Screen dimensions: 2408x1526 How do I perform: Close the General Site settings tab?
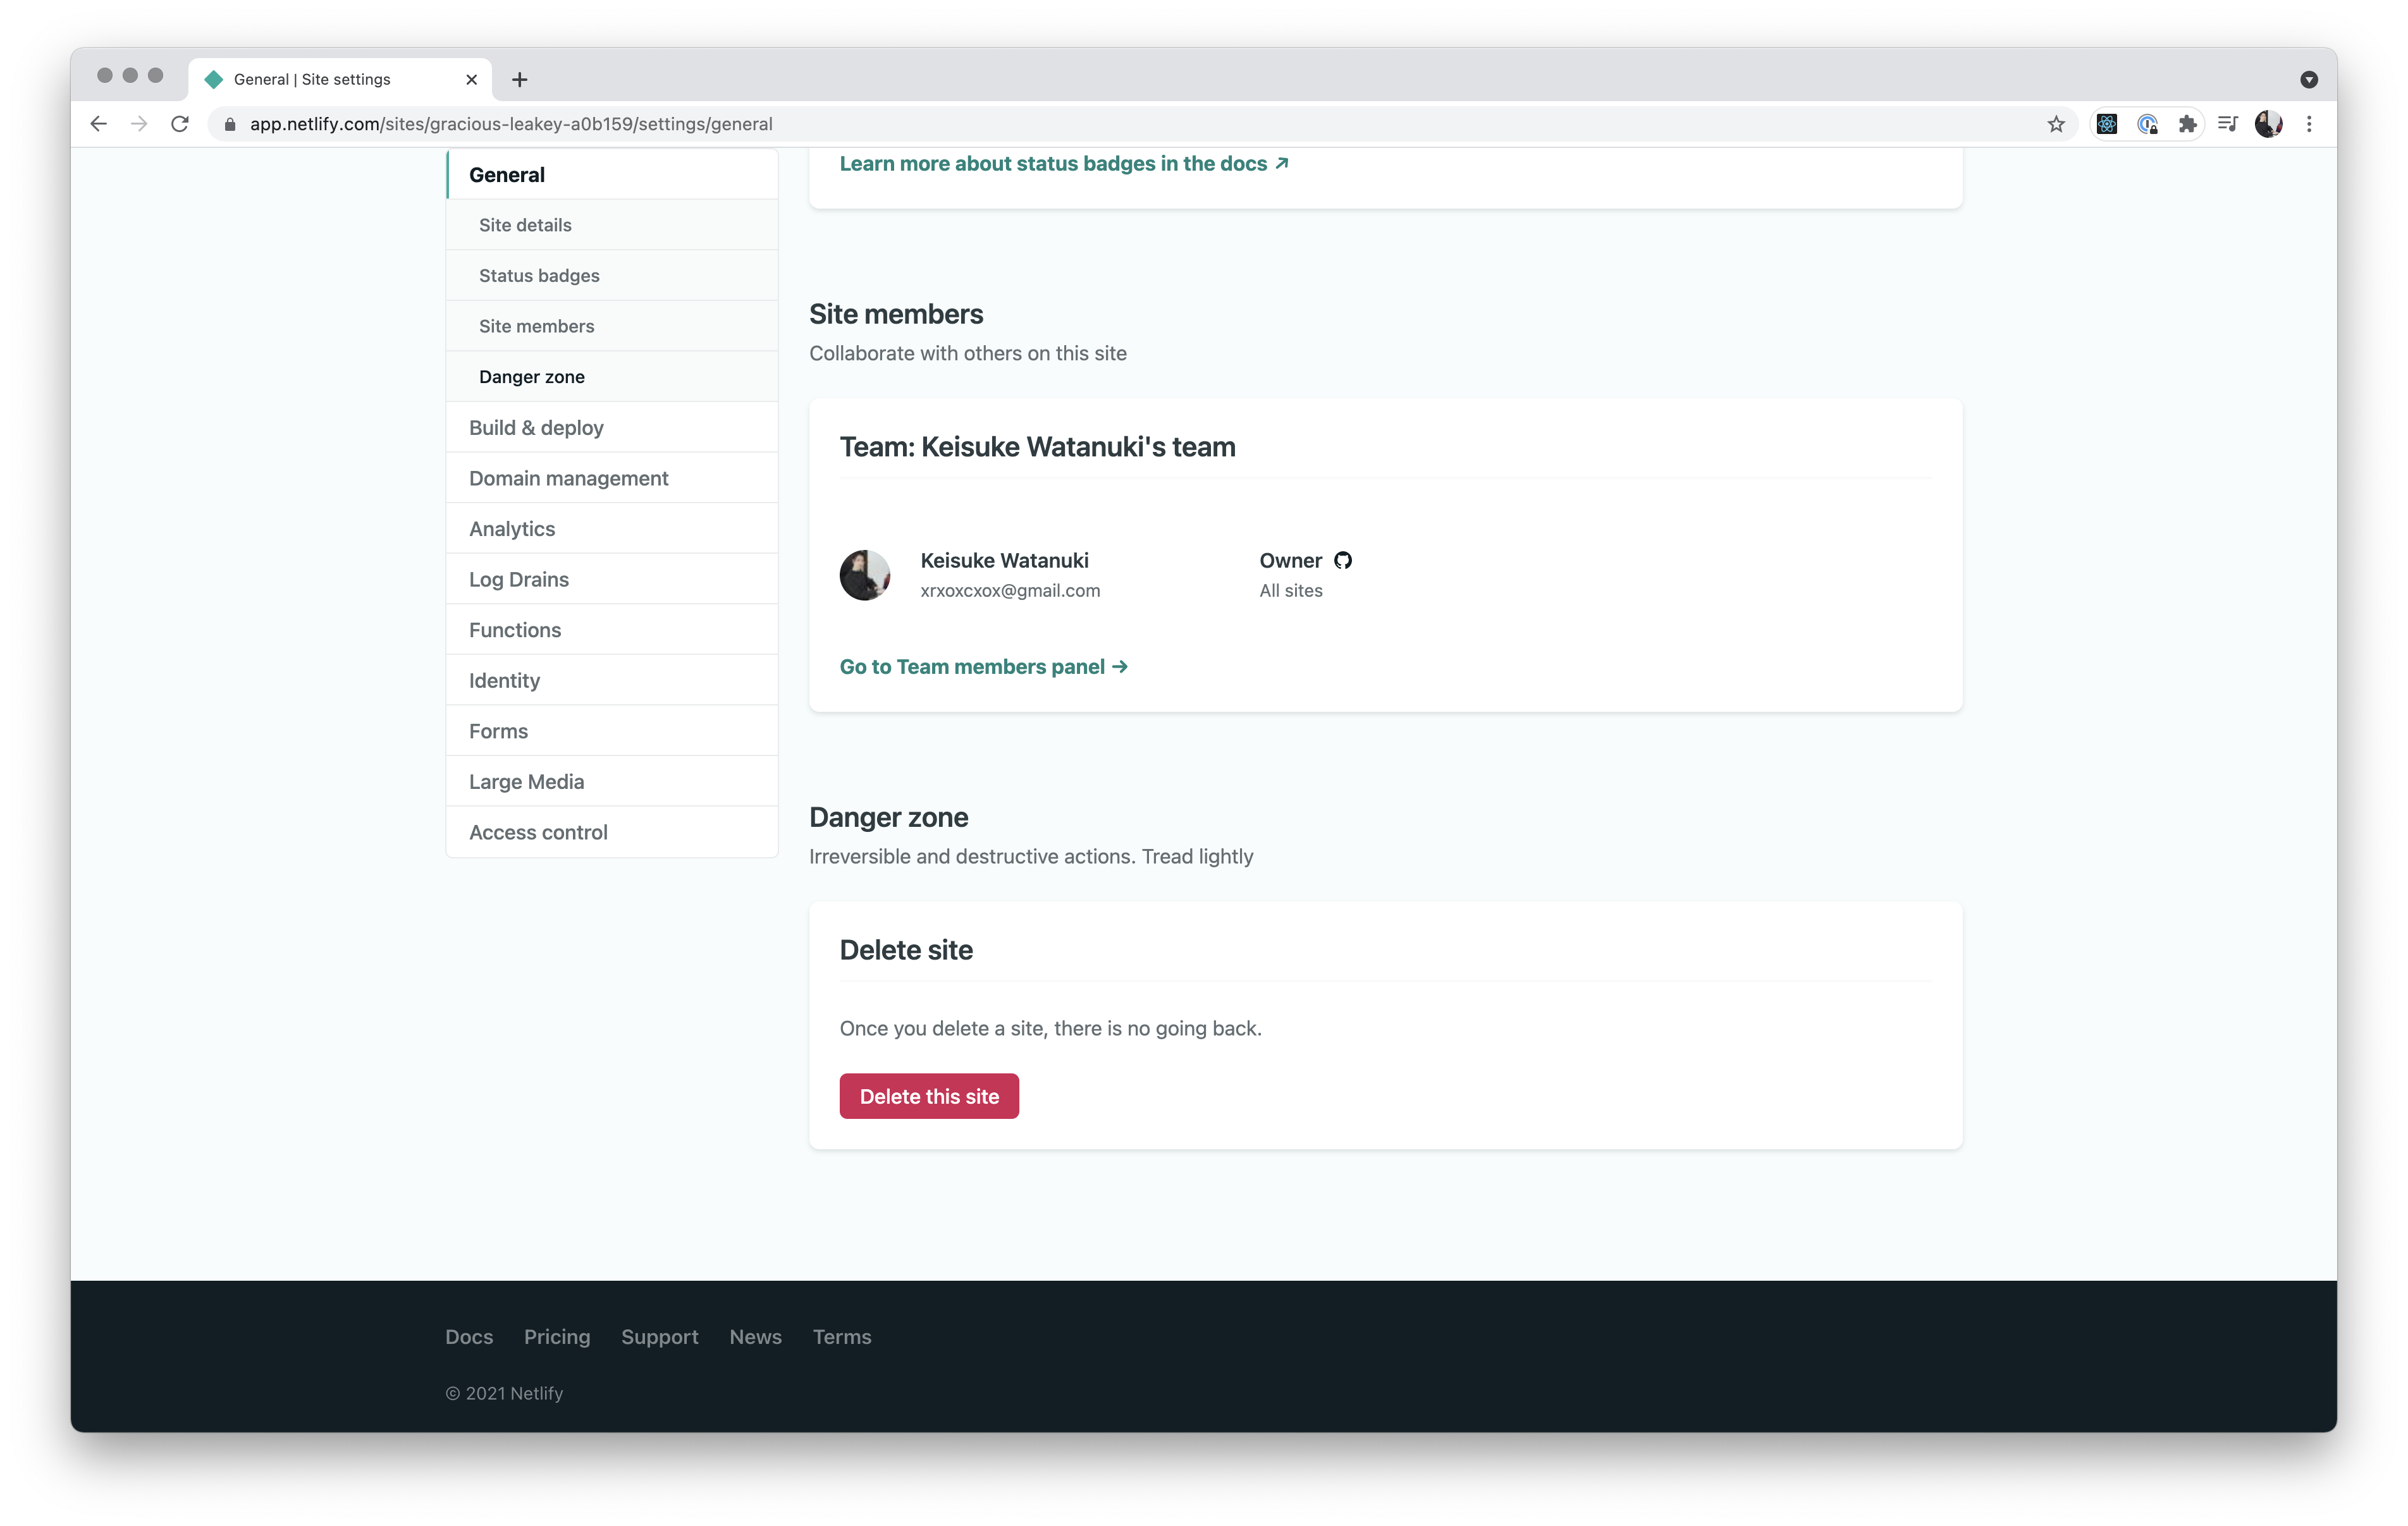pos(471,80)
